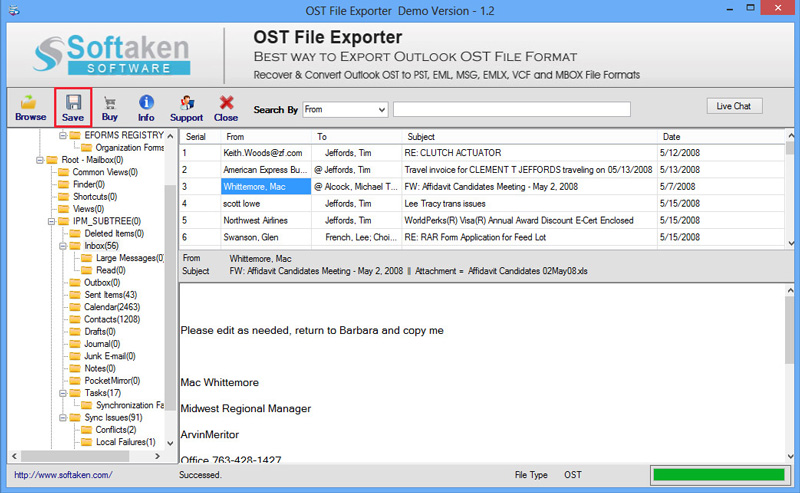Click message preview scroll down arrow

[790, 456]
